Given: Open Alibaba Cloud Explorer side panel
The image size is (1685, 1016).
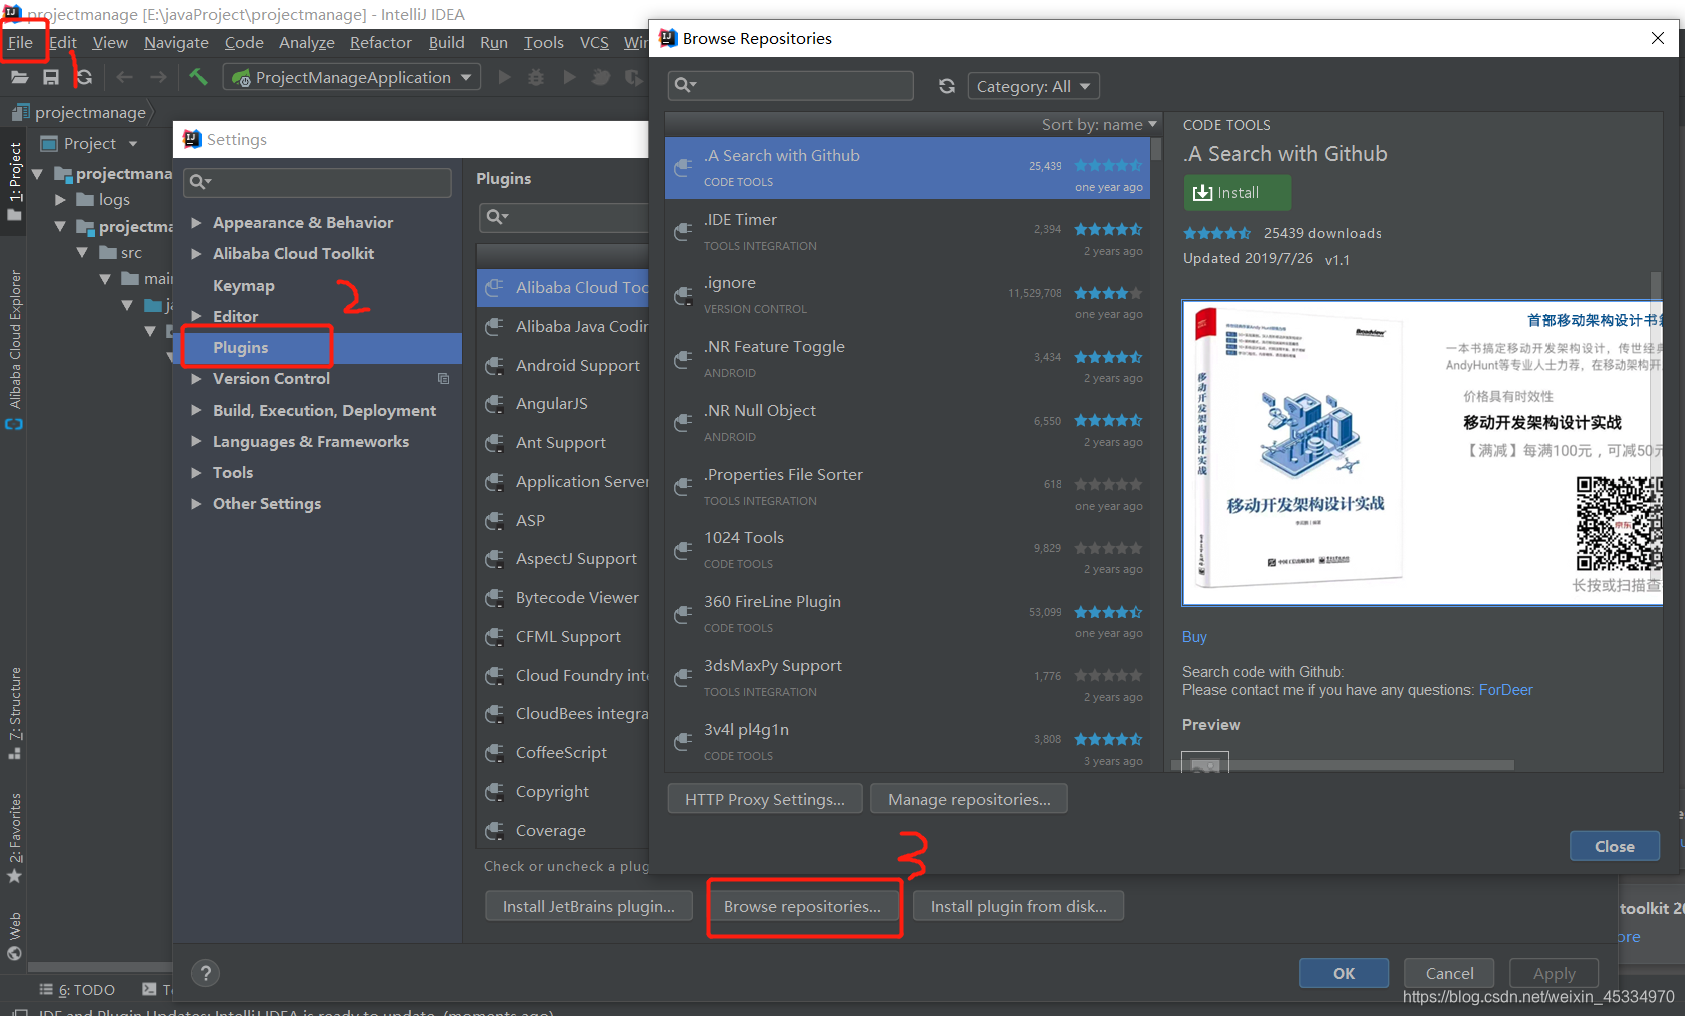Looking at the screenshot, I should 14,350.
